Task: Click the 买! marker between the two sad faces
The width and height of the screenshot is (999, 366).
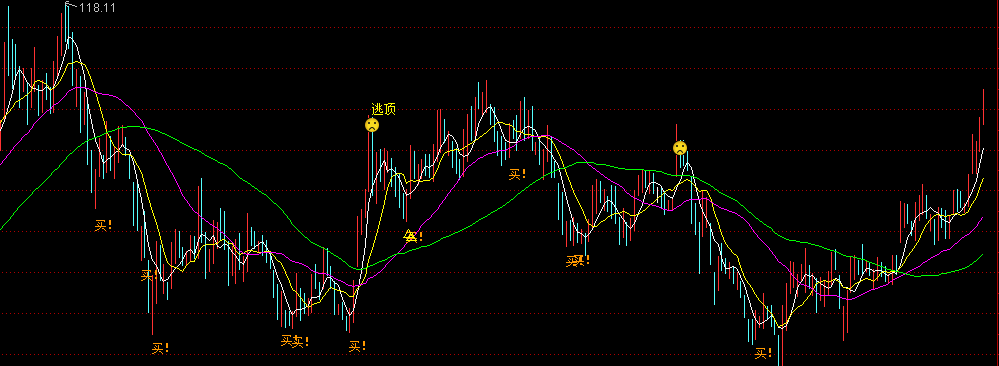Action: (x=518, y=174)
